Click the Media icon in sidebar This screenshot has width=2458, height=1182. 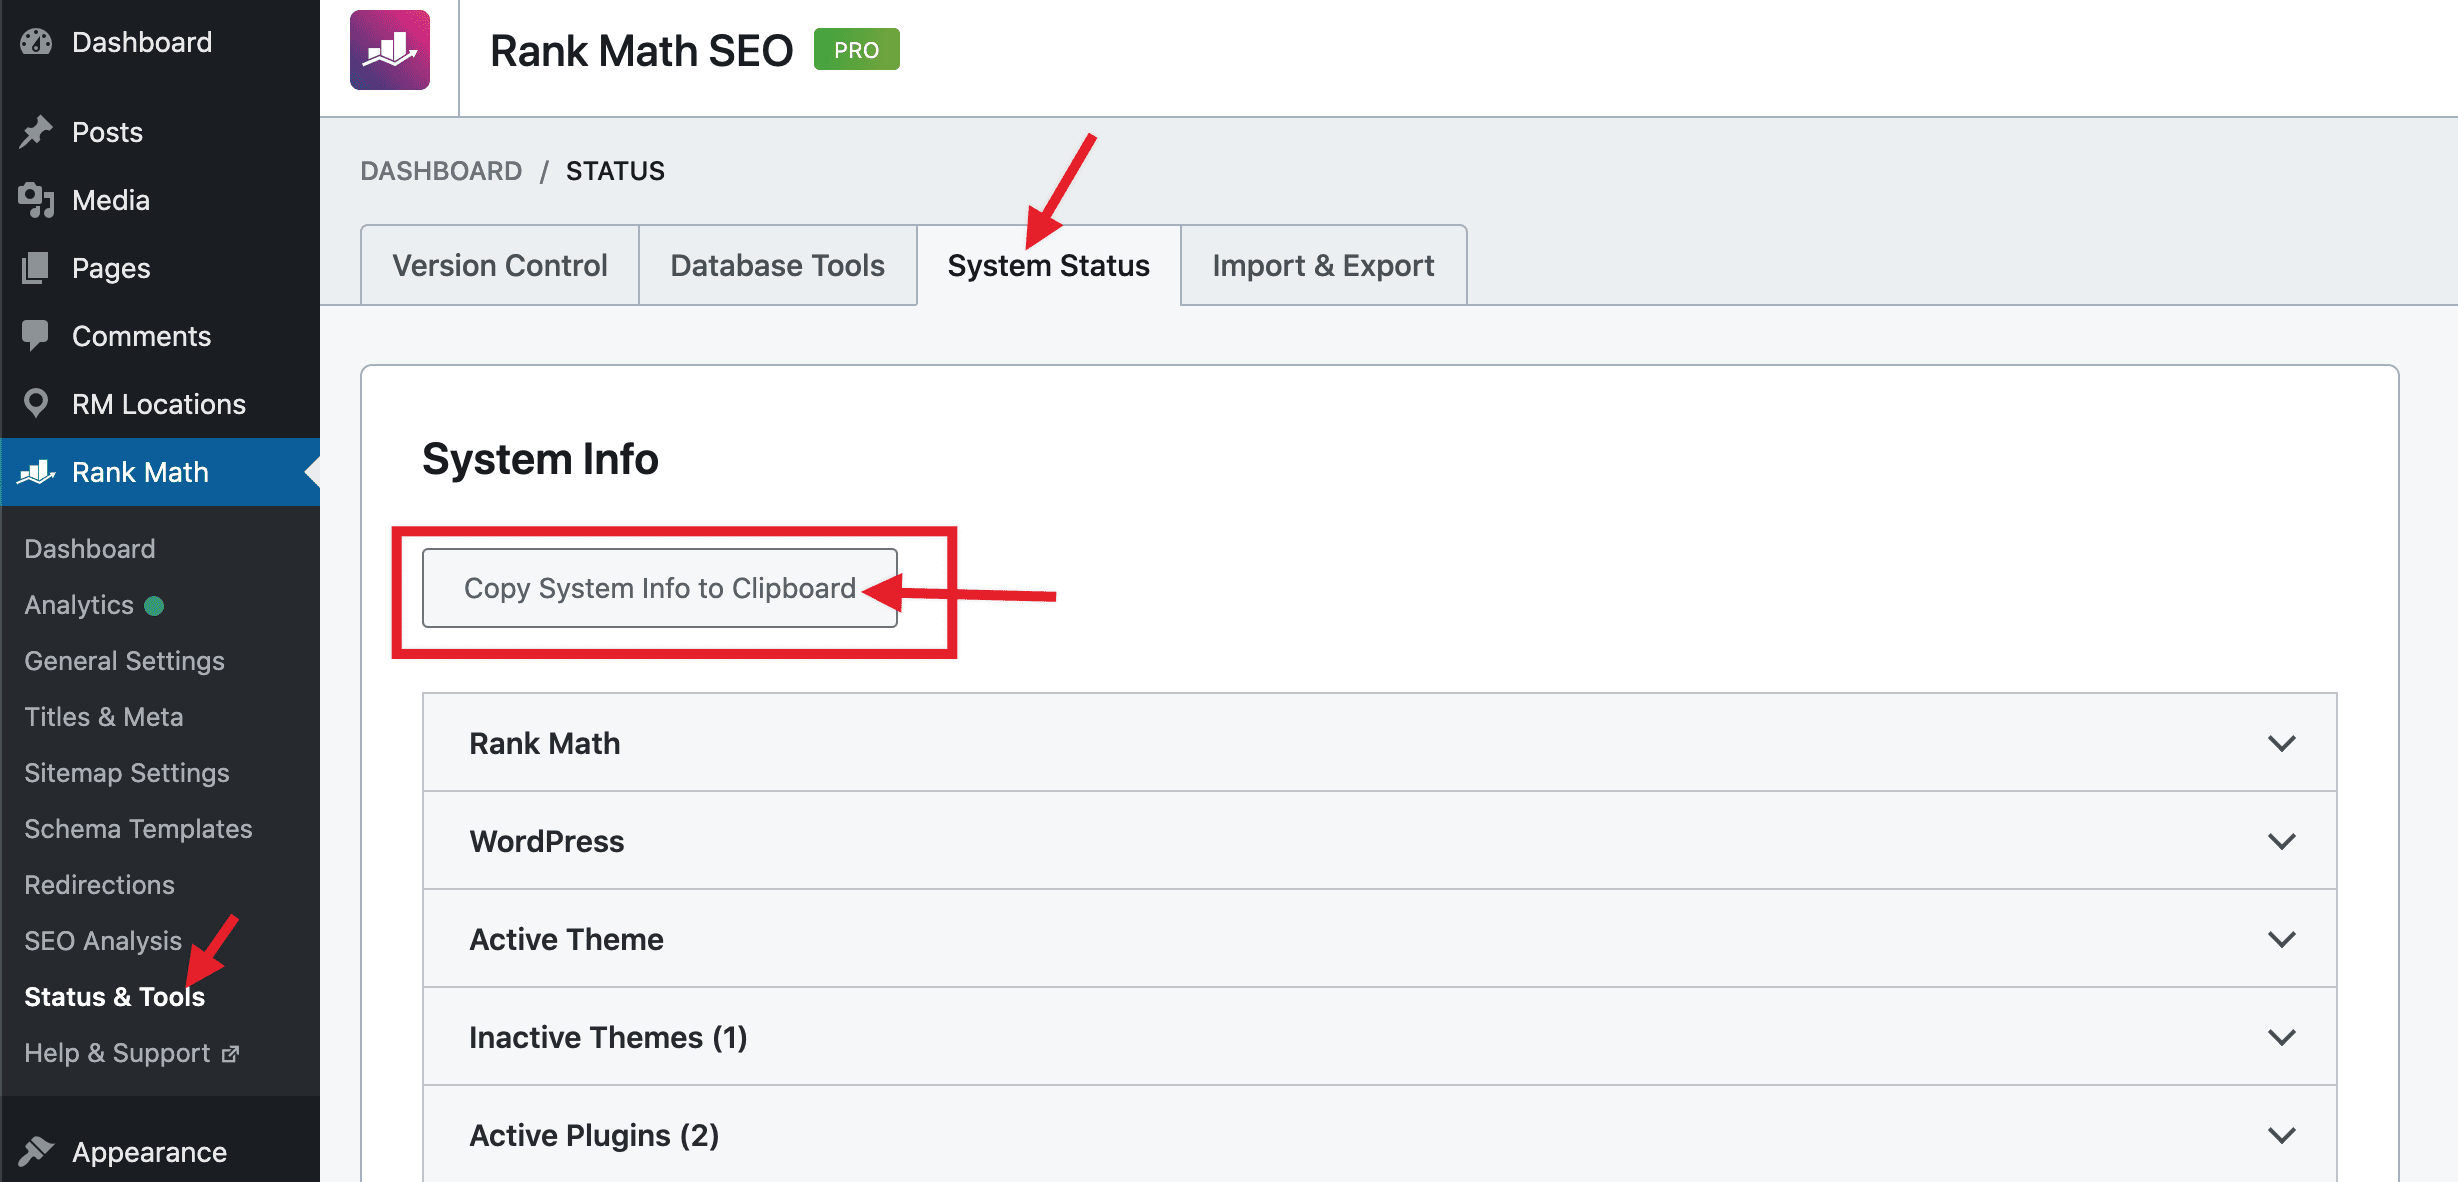tap(36, 200)
